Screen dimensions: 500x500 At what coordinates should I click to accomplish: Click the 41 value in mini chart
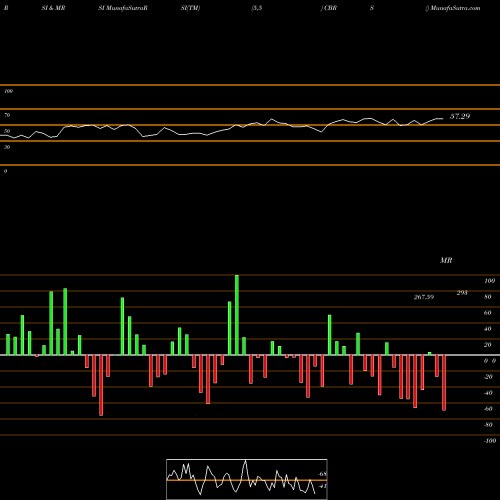point(323,486)
